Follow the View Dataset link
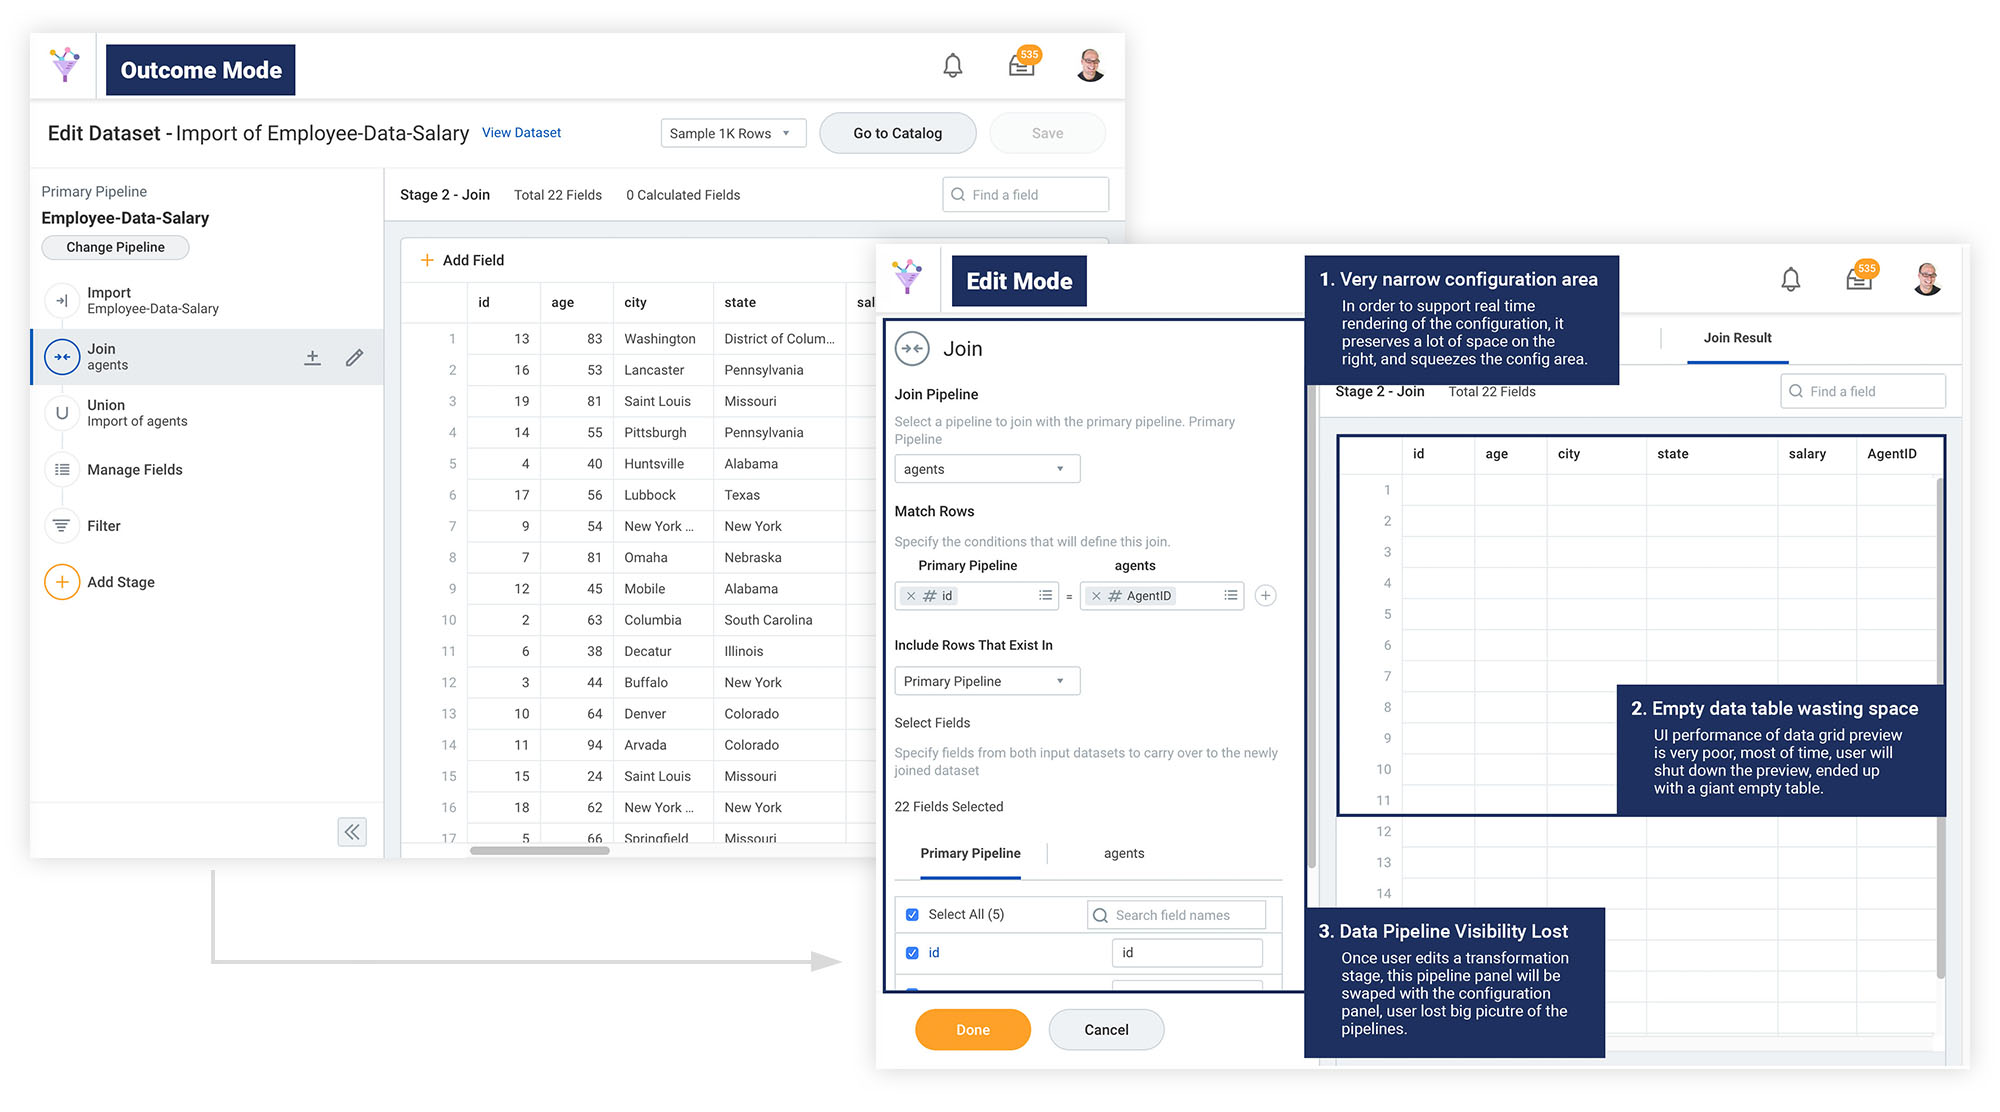Screen dimensions: 2000x1112 coord(521,133)
